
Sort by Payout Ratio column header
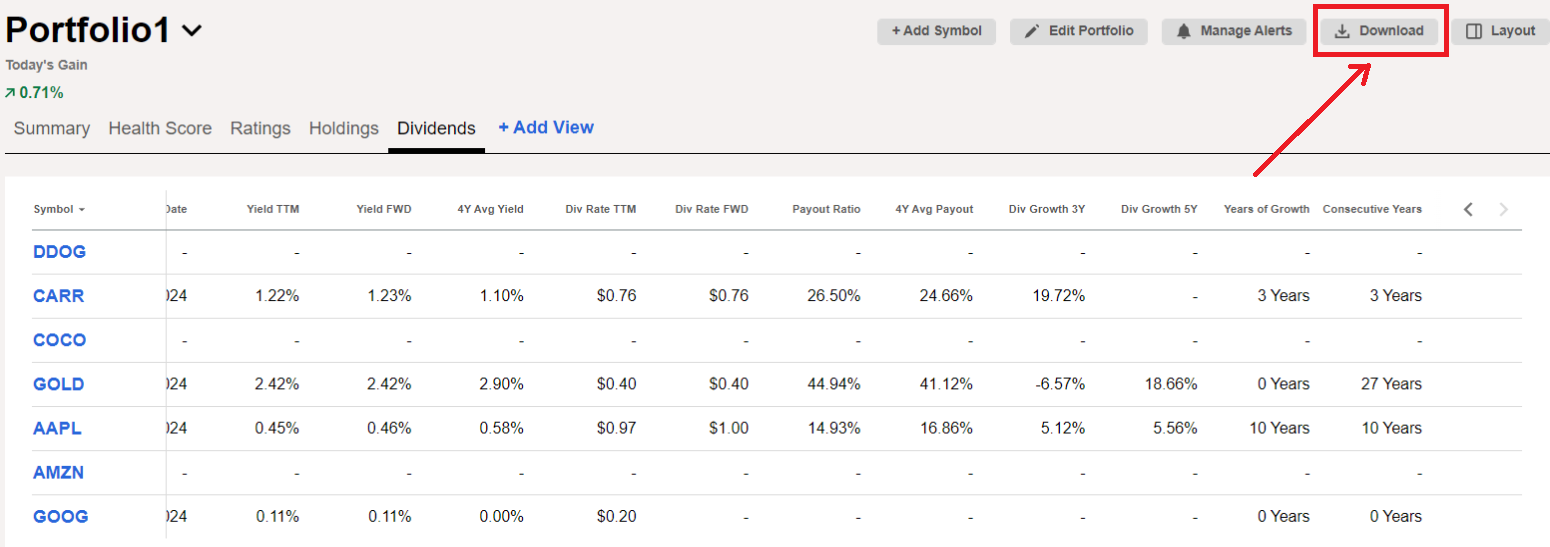coord(826,209)
